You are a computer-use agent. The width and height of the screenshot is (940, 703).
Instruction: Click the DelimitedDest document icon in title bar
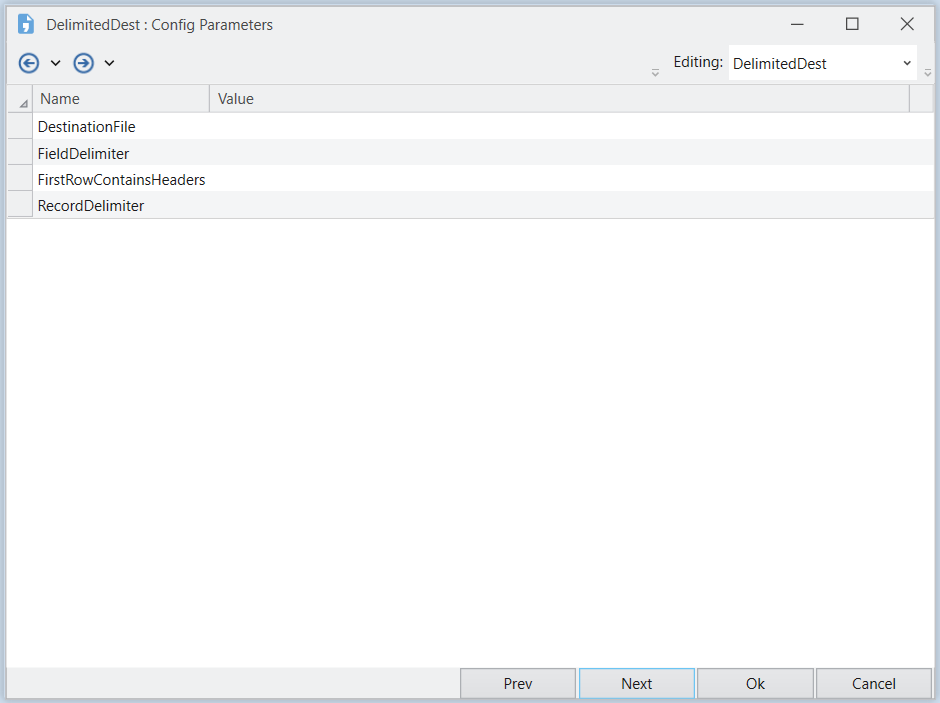pyautogui.click(x=25, y=24)
